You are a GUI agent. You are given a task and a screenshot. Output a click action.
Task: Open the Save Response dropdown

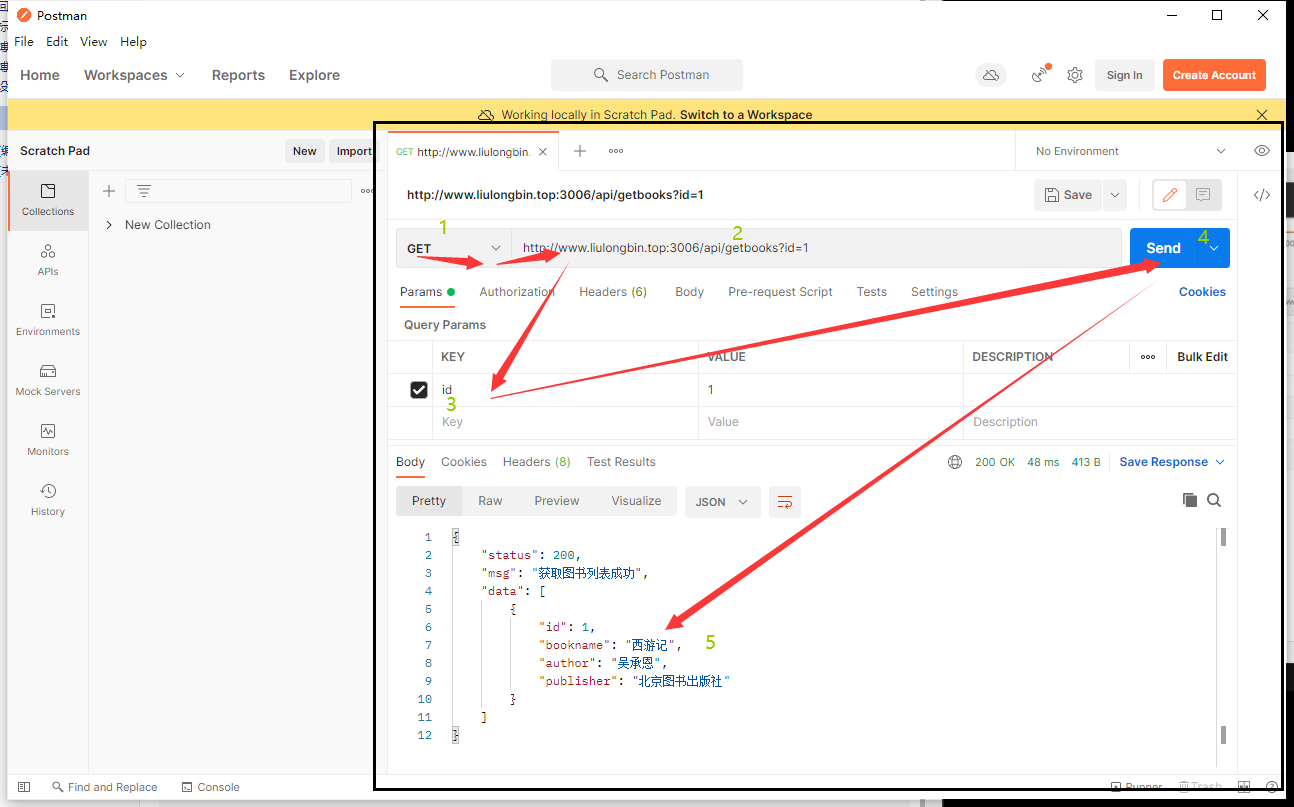pyautogui.click(x=1171, y=462)
